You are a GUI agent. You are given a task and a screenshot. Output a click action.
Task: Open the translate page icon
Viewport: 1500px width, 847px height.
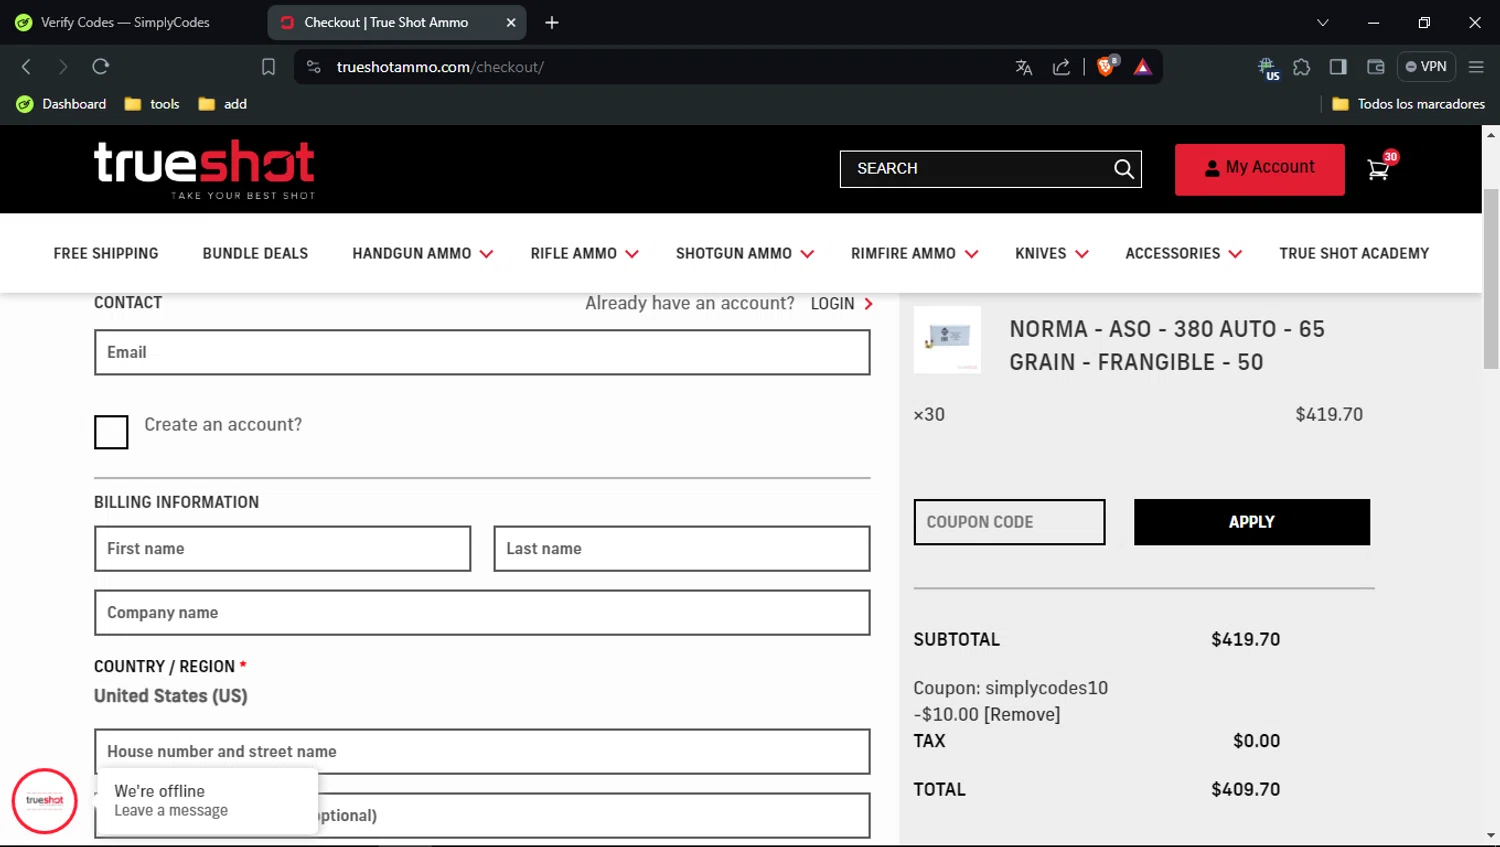point(1023,67)
